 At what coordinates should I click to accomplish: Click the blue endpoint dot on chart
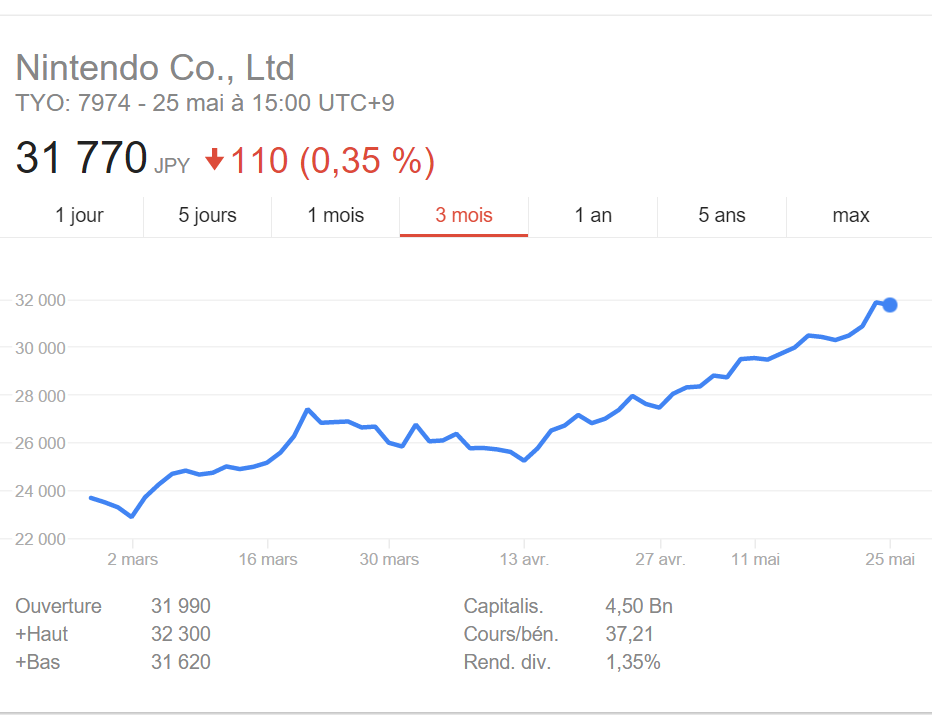890,304
